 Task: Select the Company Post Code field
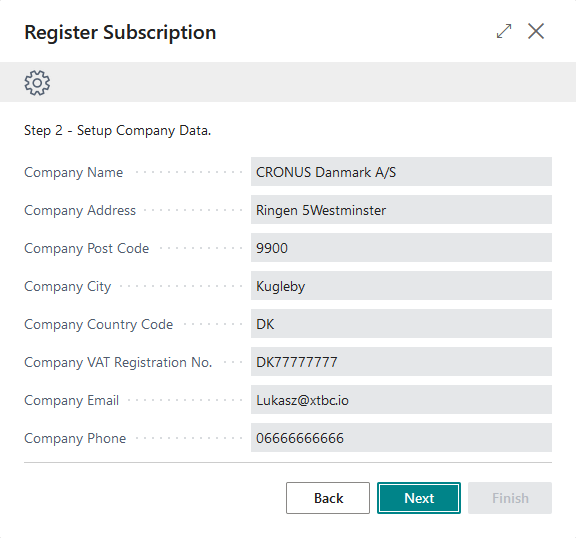401,248
